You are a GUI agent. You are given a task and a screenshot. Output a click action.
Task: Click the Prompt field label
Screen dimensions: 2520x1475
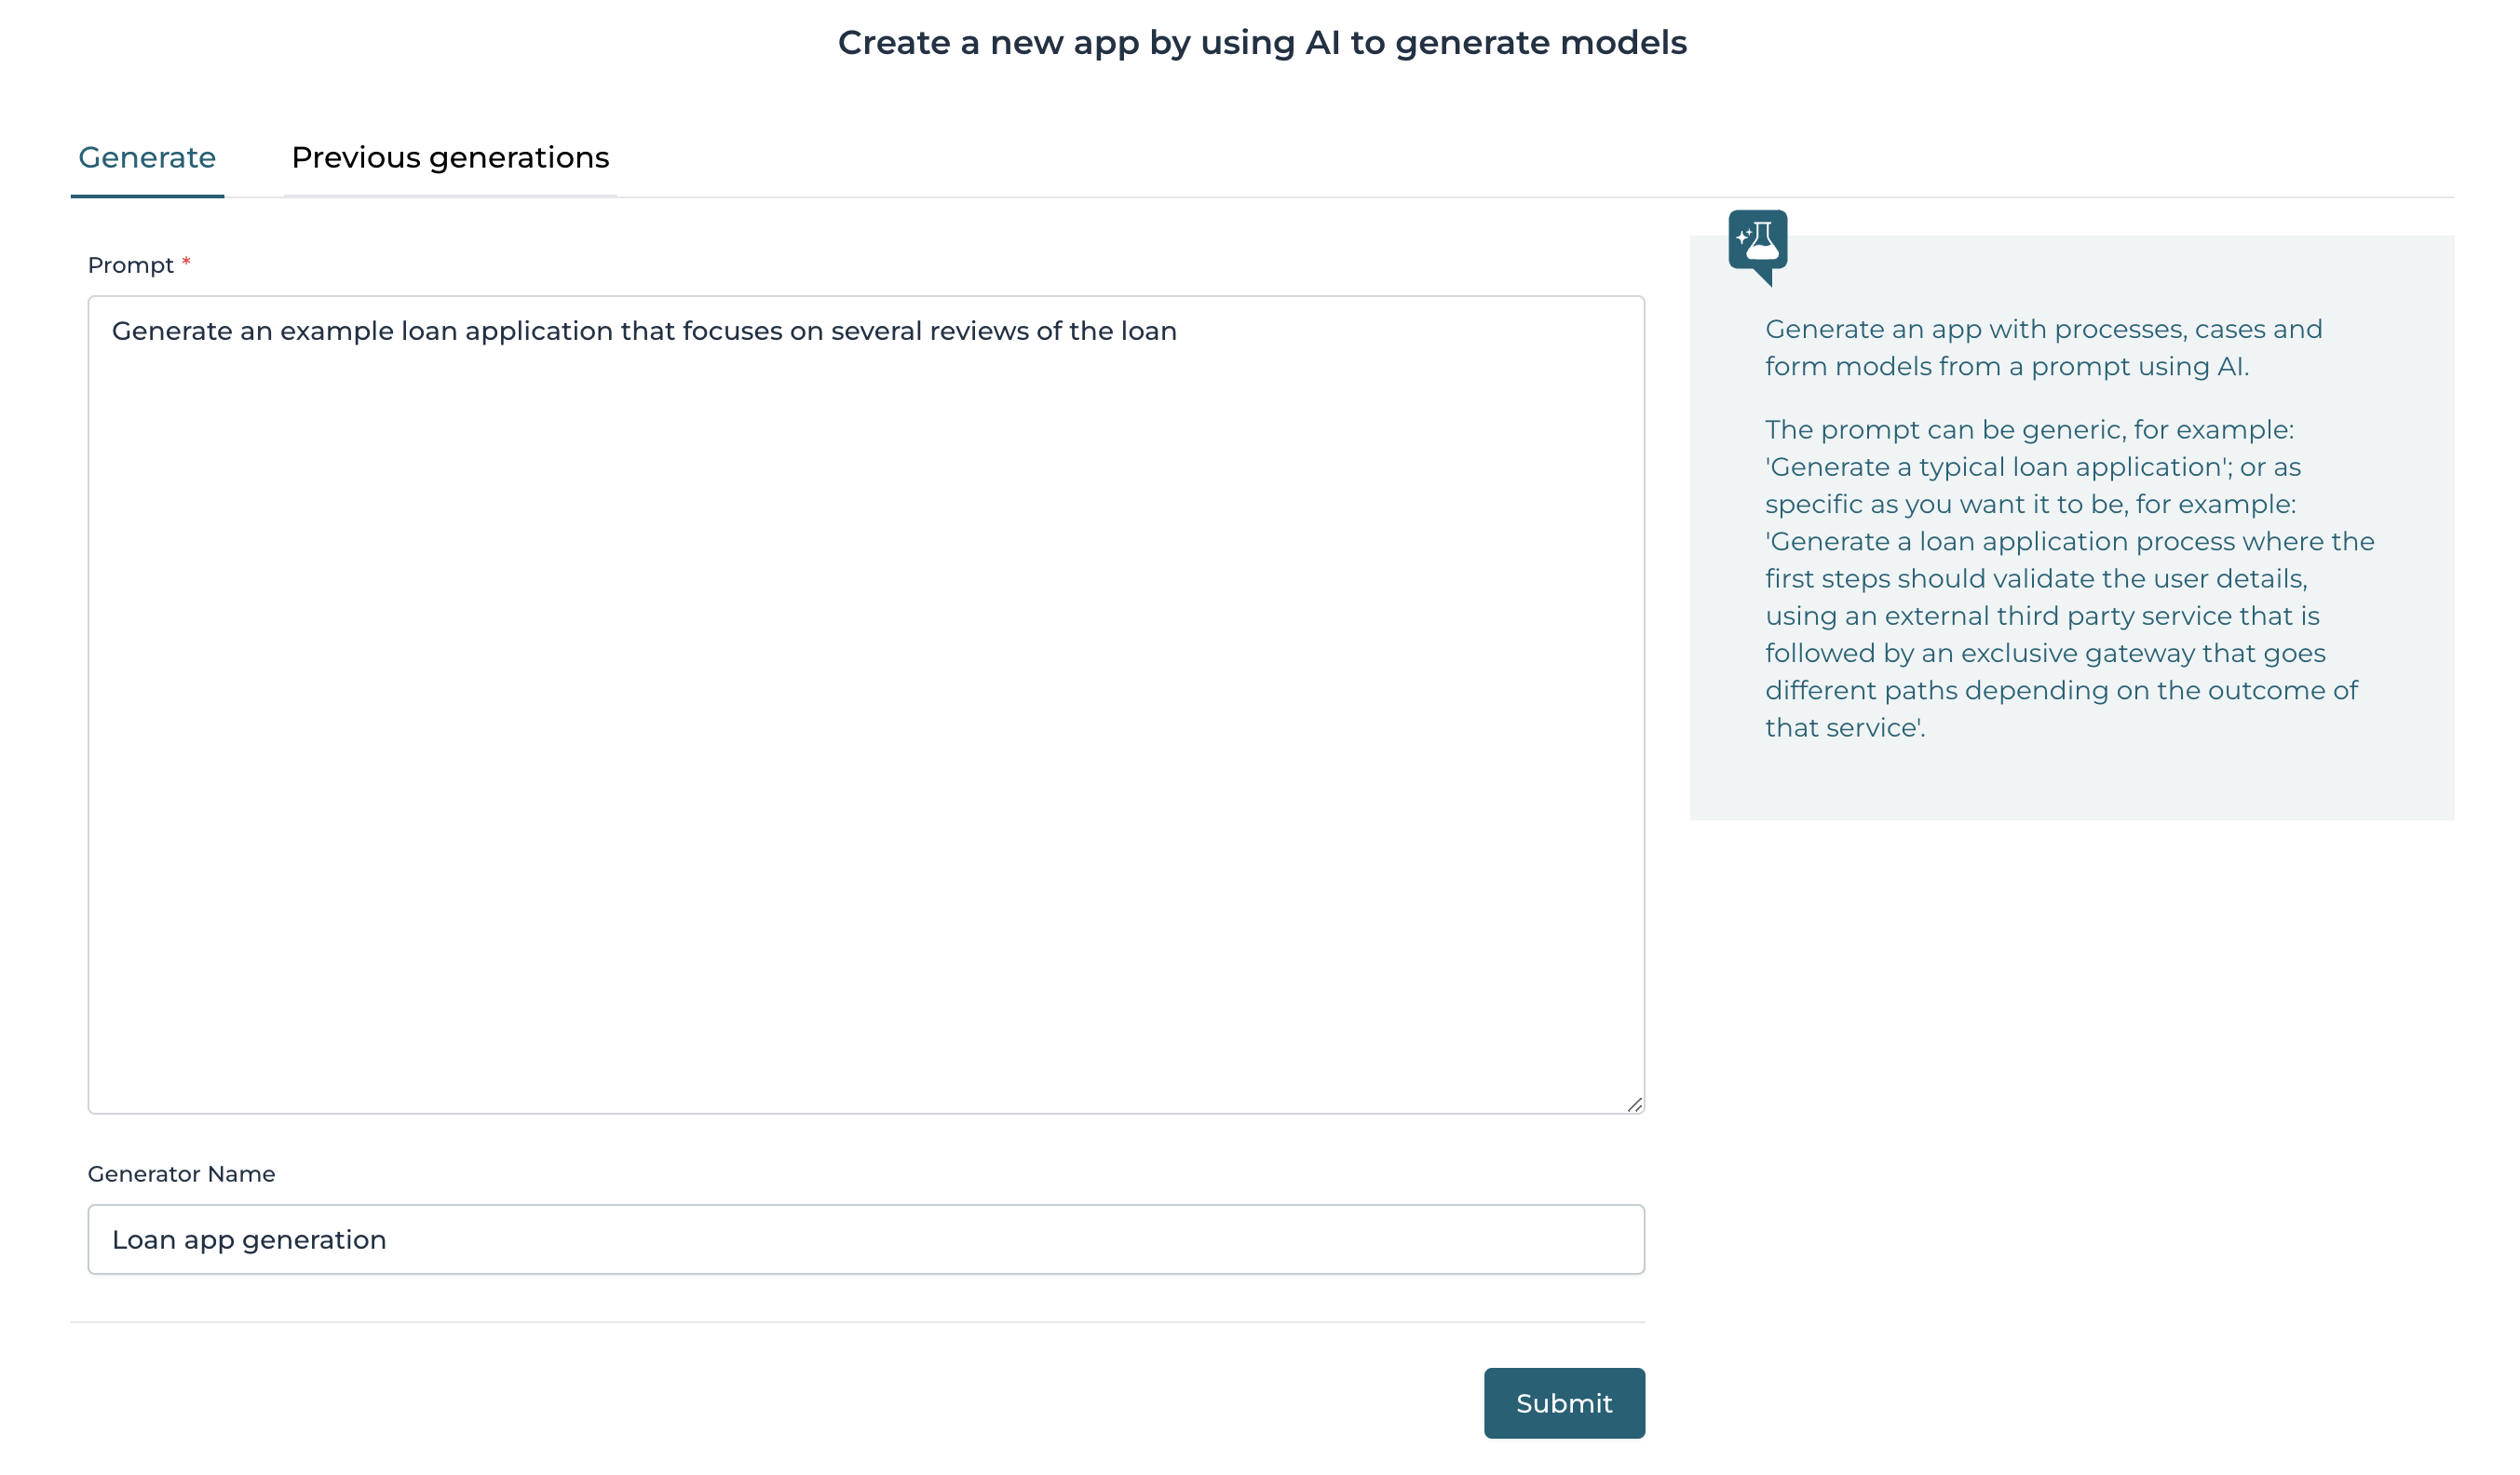coord(131,265)
